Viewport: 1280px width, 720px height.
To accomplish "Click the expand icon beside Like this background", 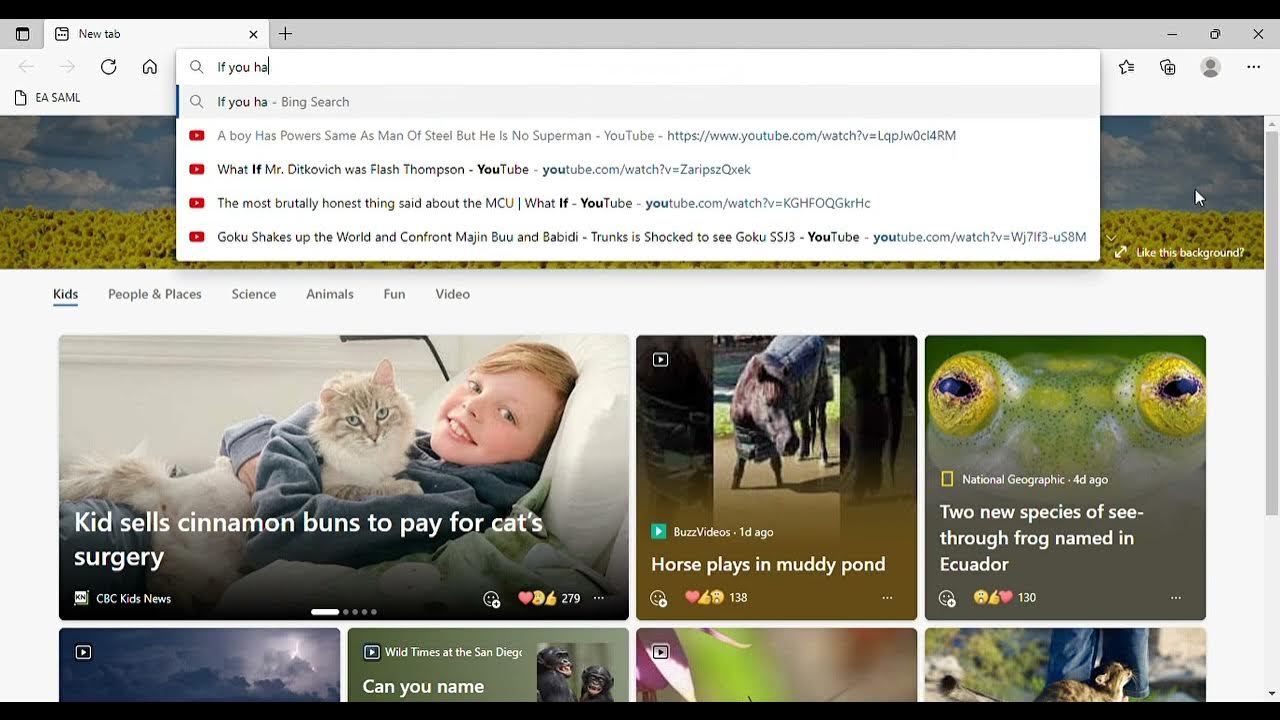I will [1121, 252].
